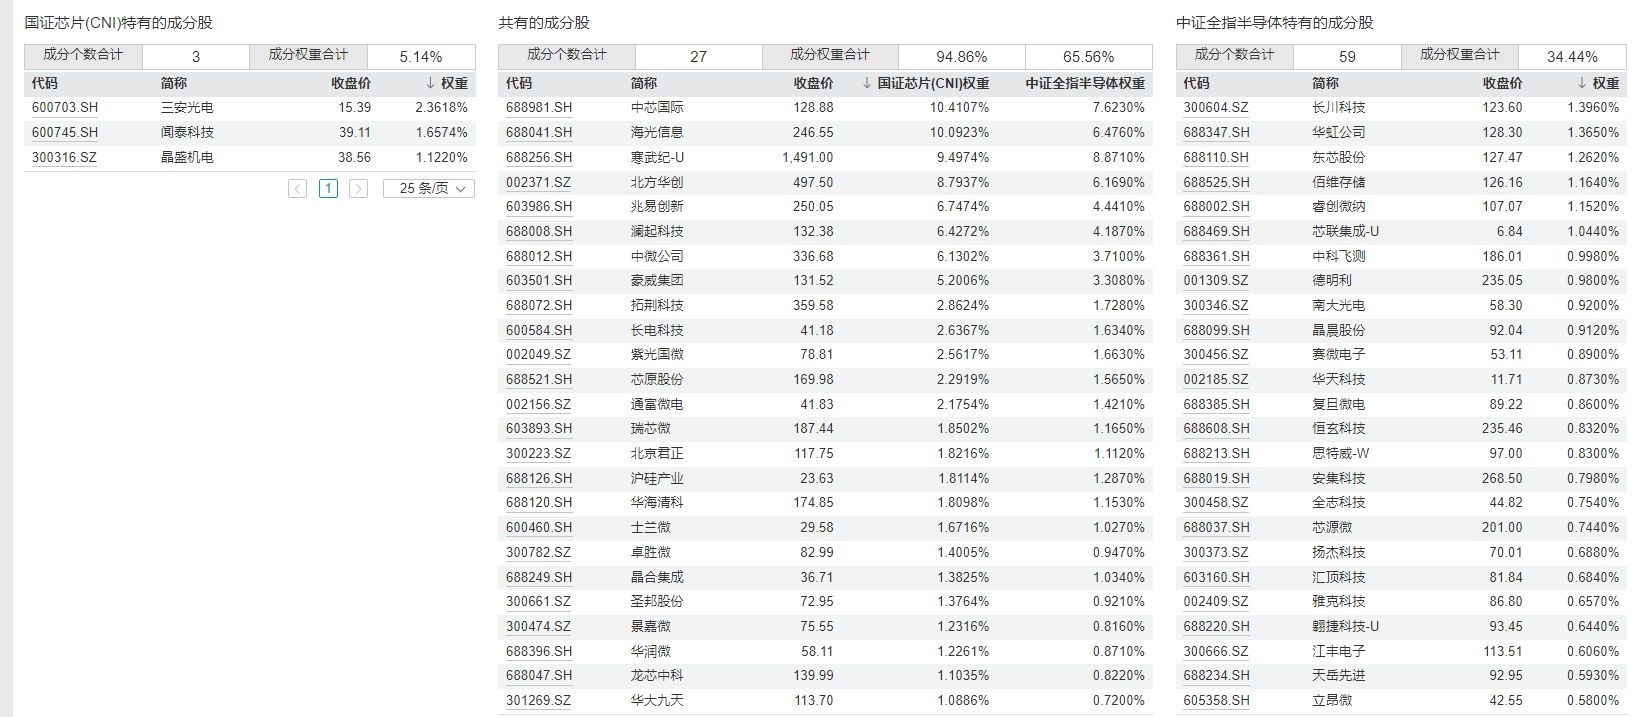Select stock name 中科飞测
This screenshot has height=717, width=1638.
1338,256
